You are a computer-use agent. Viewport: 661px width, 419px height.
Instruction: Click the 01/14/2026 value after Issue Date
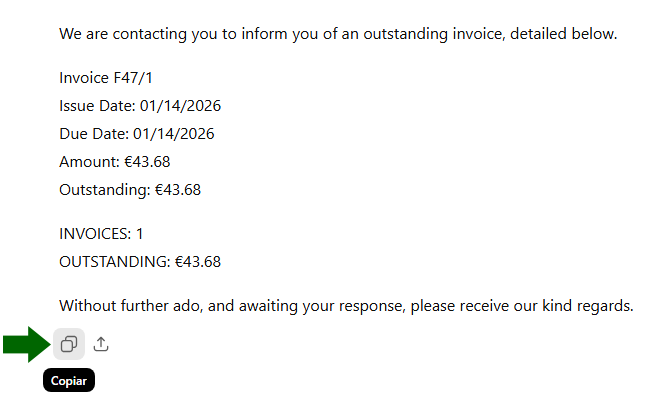click(180, 106)
